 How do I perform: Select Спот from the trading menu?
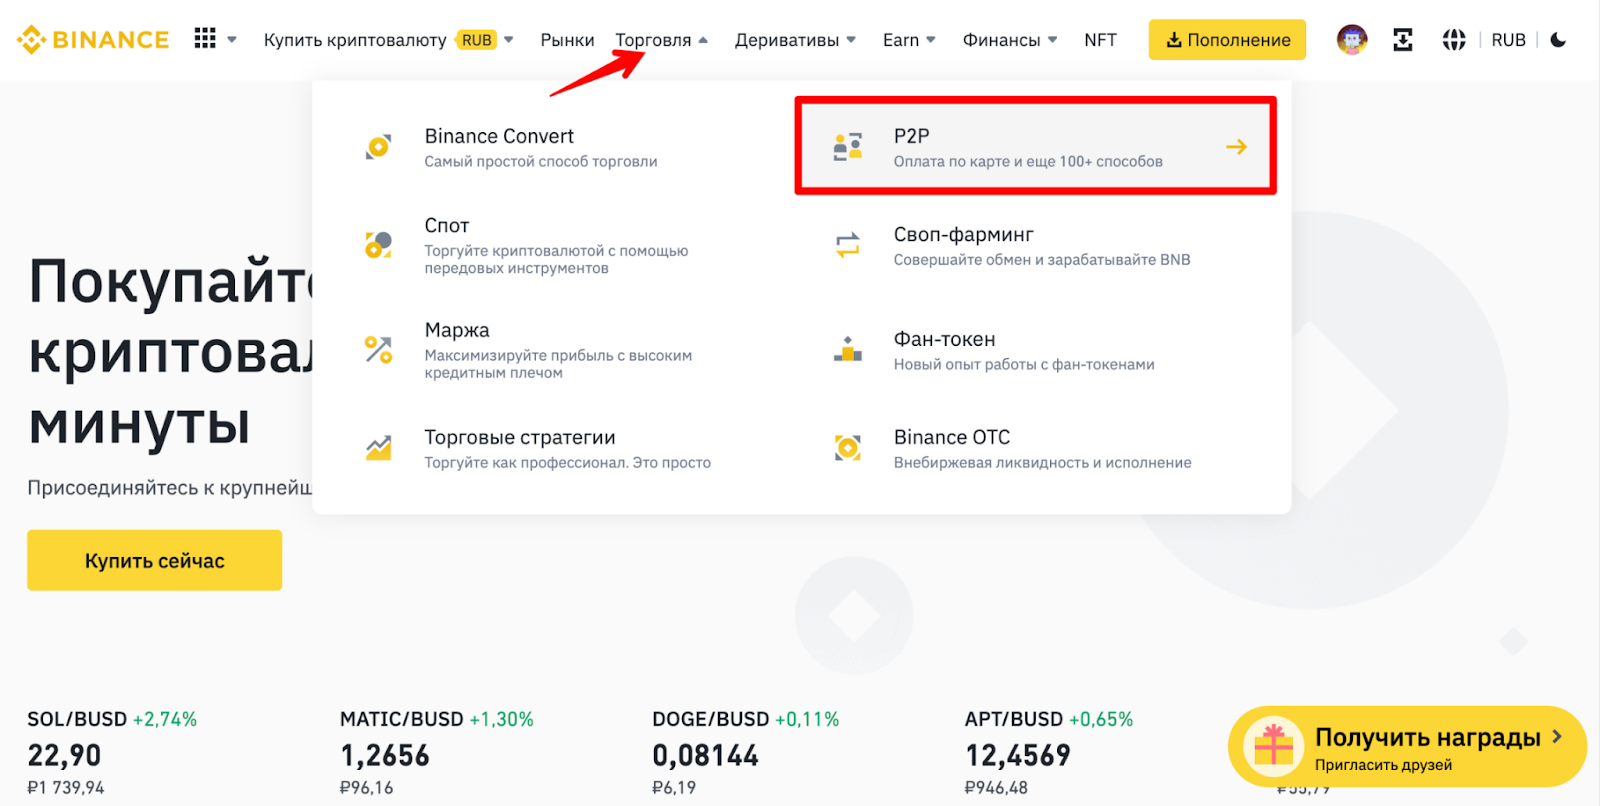tap(447, 226)
